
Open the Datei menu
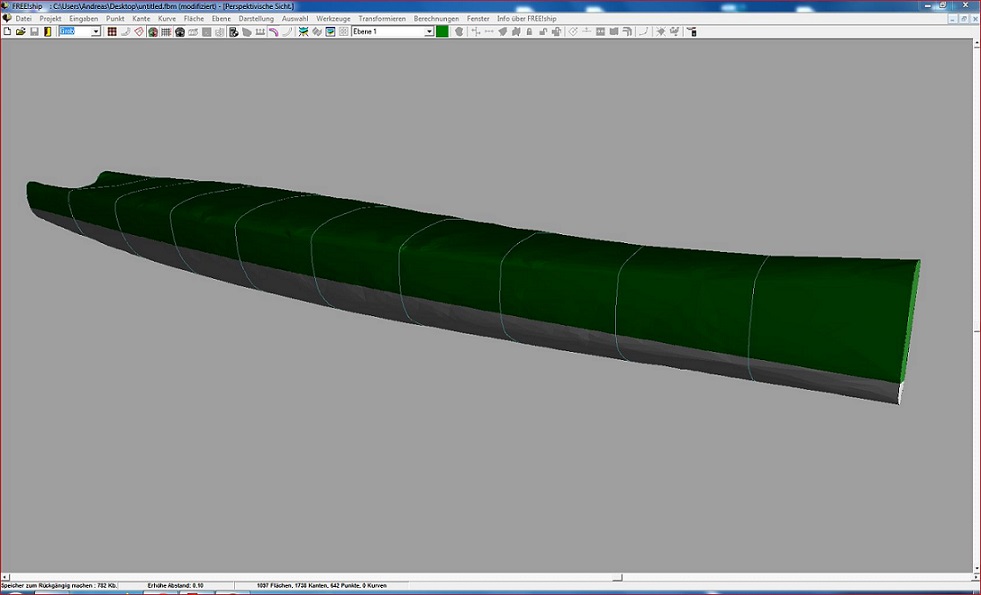click(x=23, y=19)
